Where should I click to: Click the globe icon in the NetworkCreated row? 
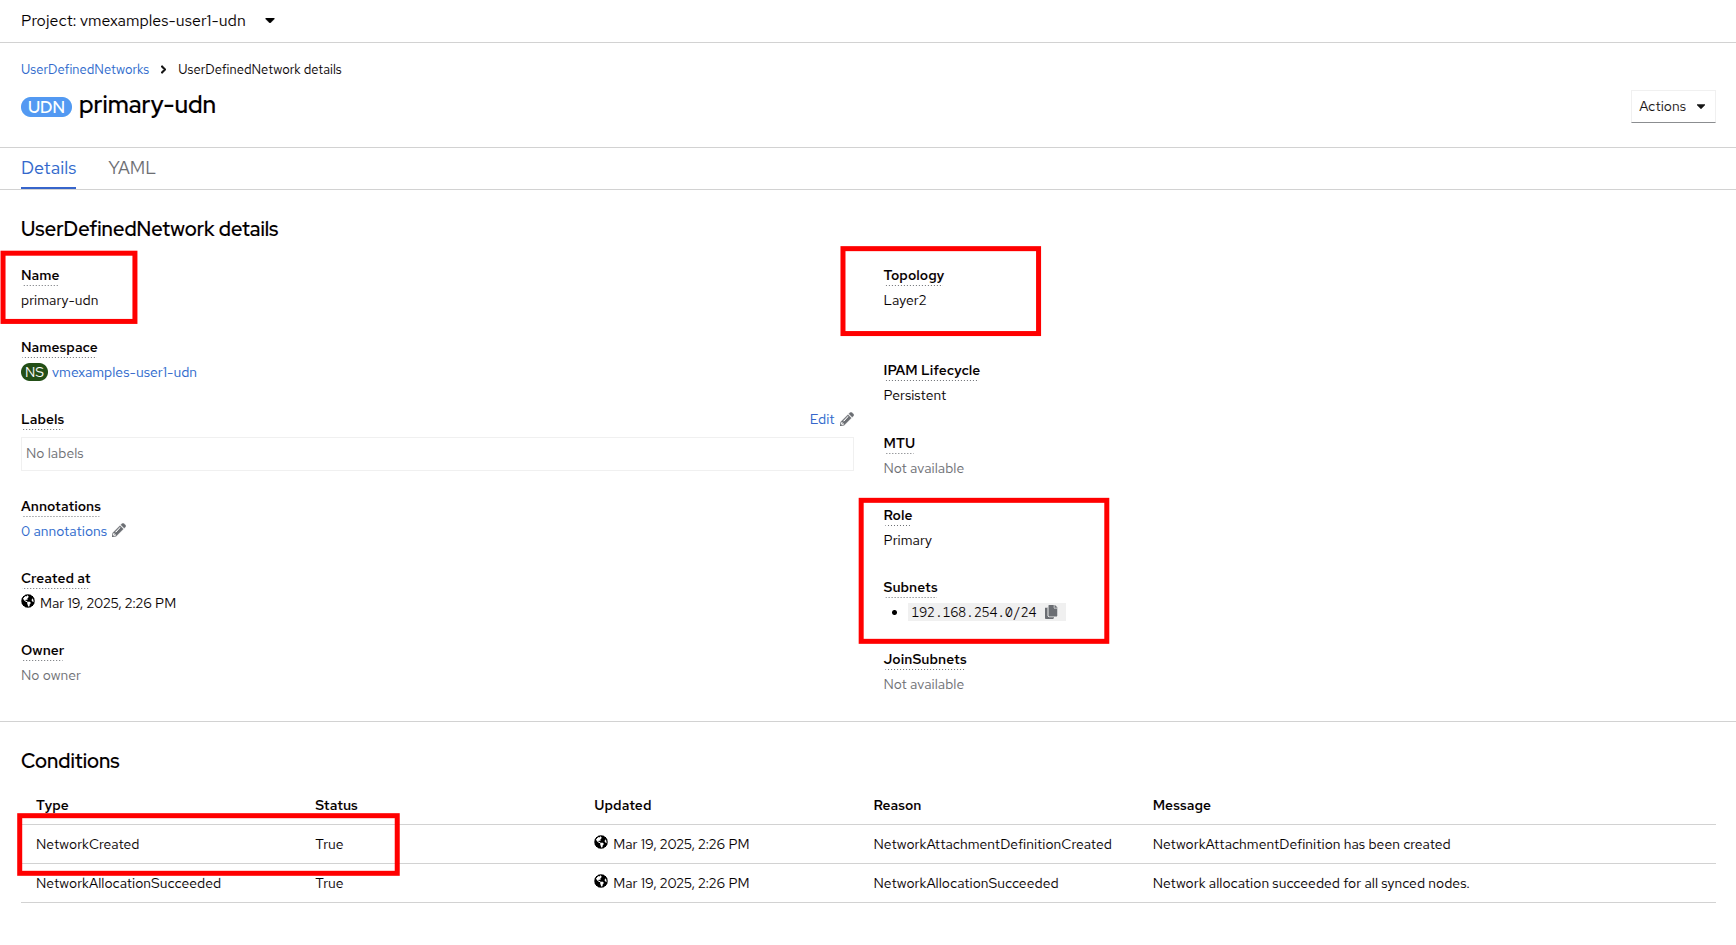(x=601, y=843)
